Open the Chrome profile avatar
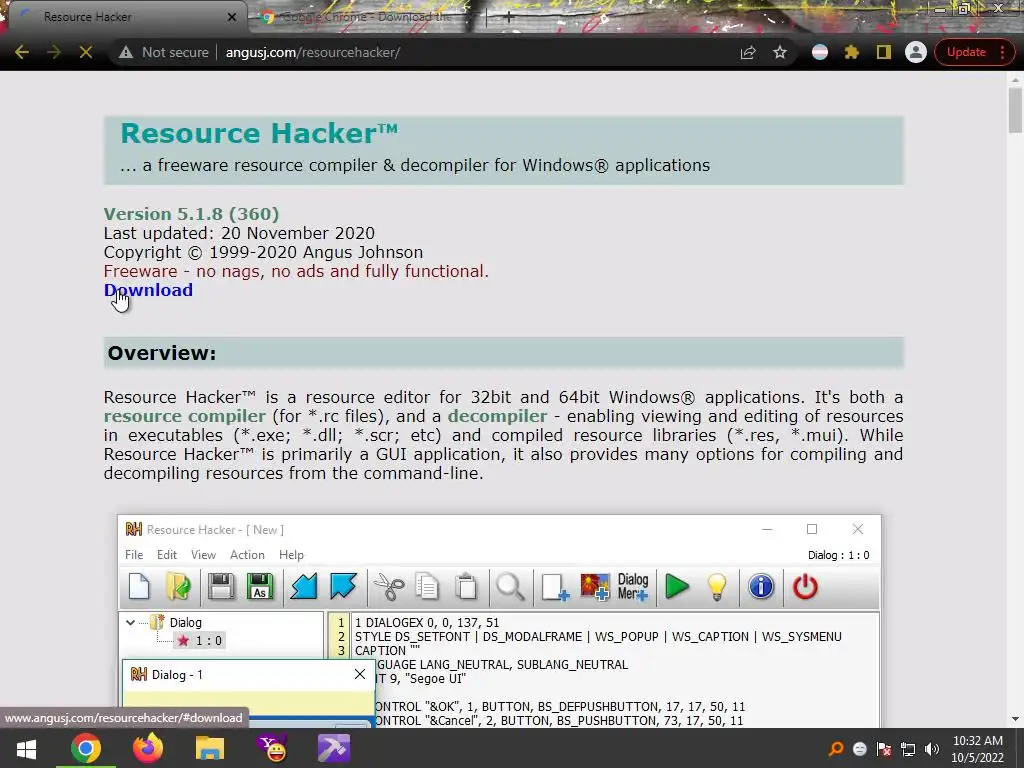 tap(916, 52)
